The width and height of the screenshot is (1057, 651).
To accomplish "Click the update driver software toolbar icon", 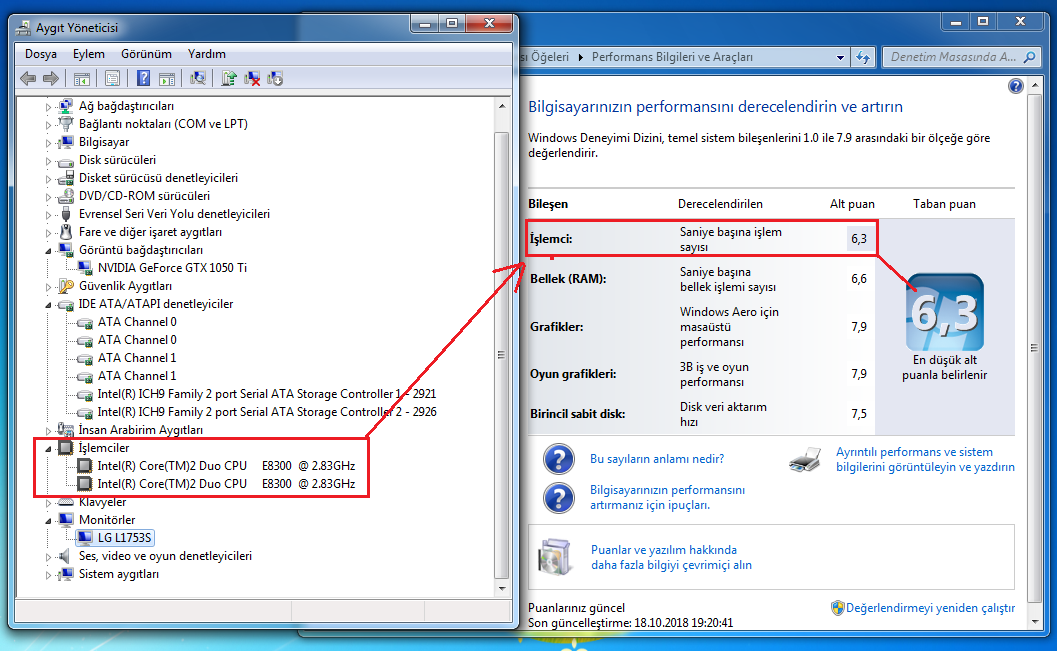I will click(229, 79).
